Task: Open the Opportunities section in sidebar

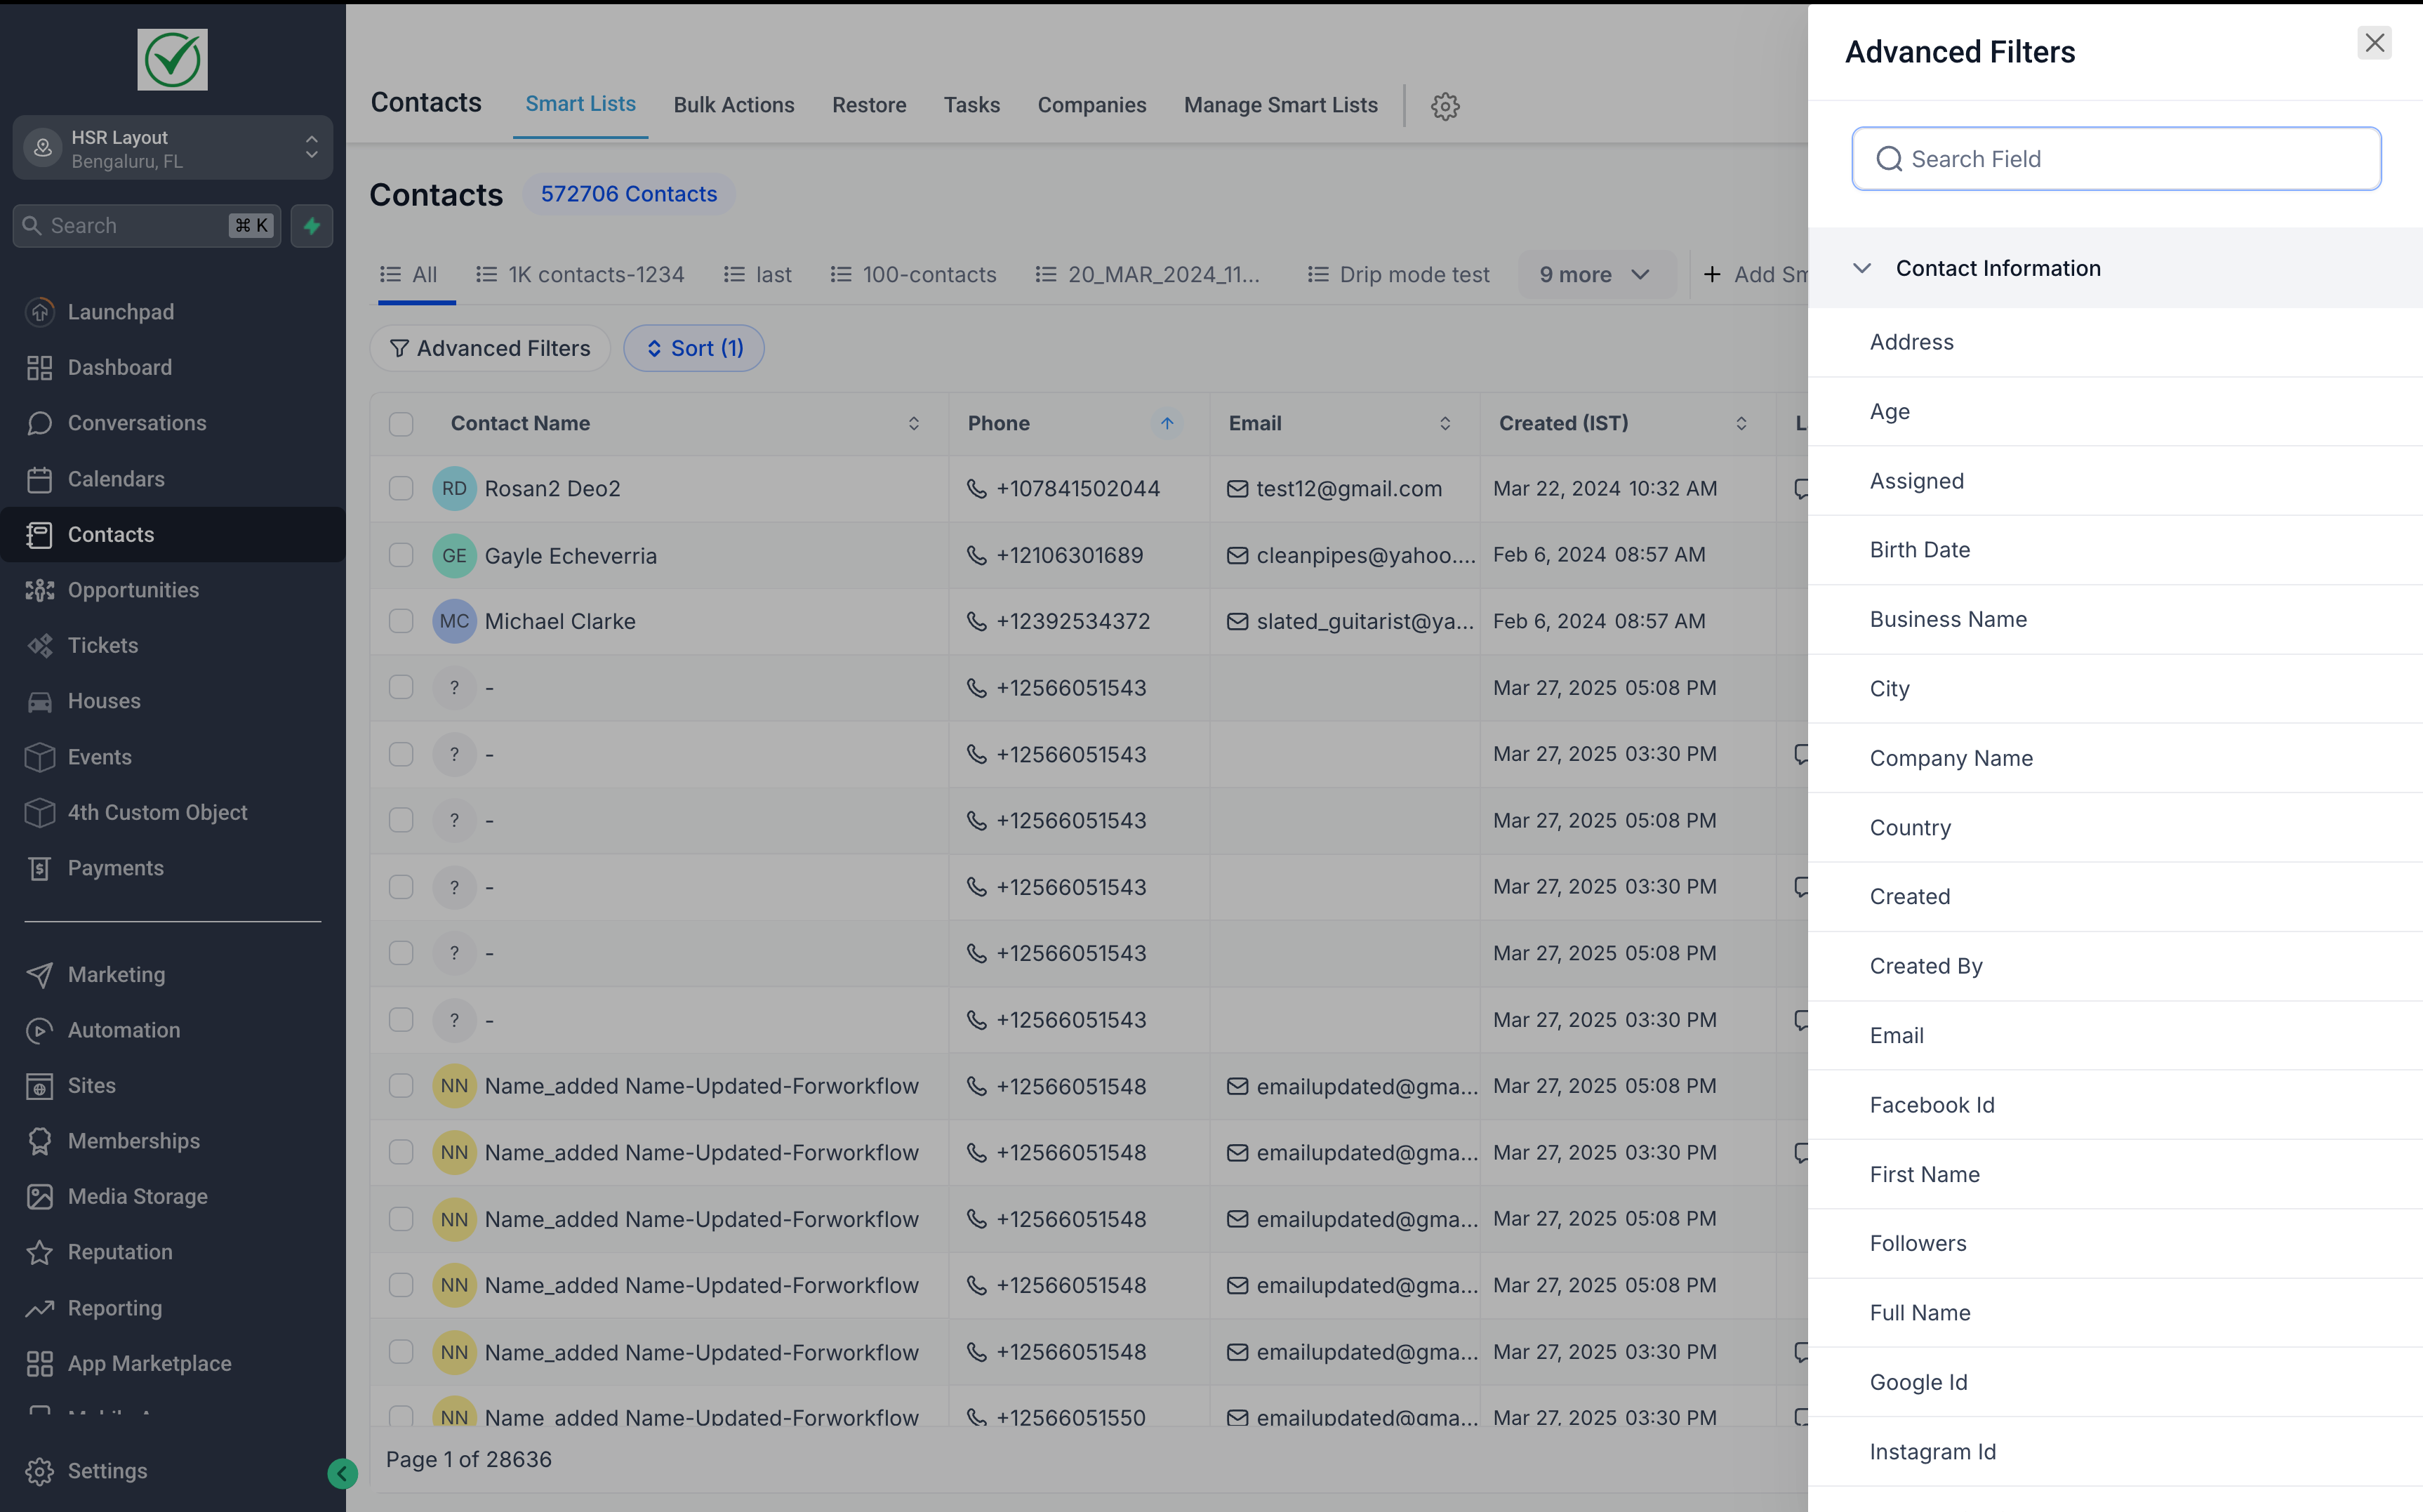Action: (x=133, y=589)
